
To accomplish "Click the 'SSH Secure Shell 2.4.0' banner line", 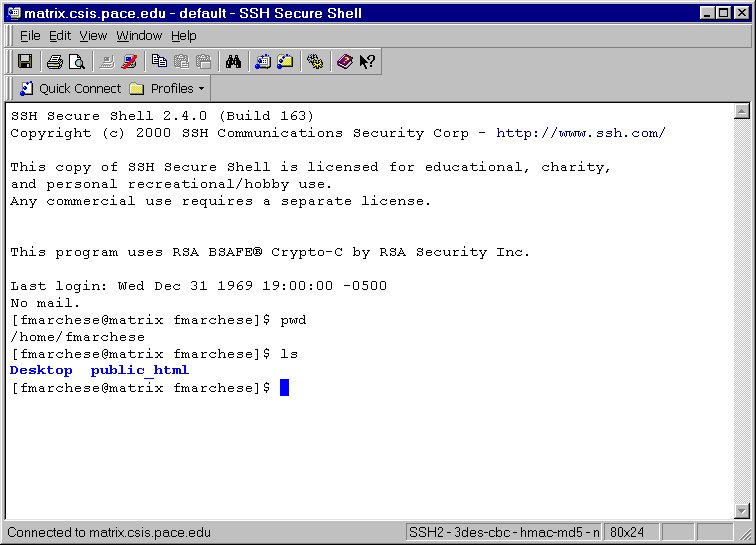I will [162, 116].
